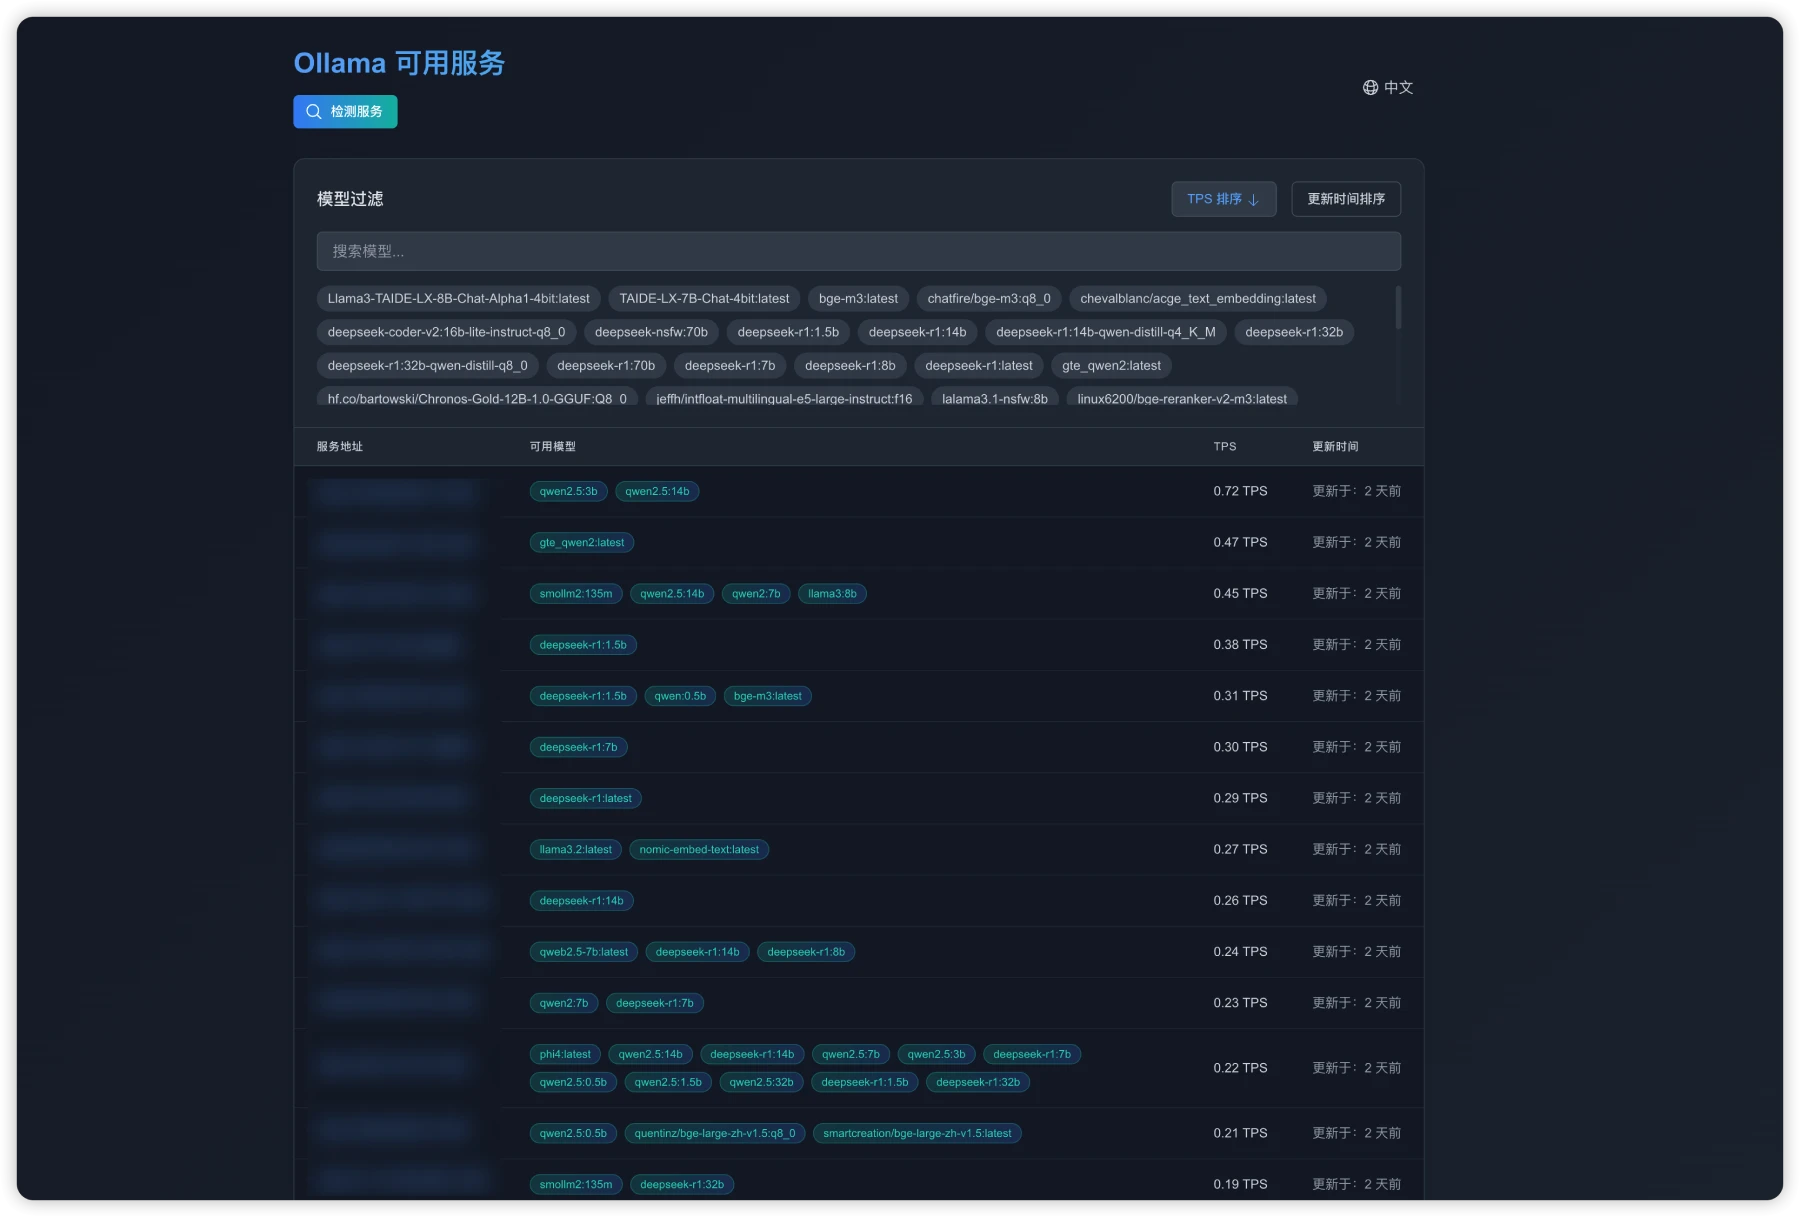Switch sorting to 更新时间排序

pos(1345,199)
